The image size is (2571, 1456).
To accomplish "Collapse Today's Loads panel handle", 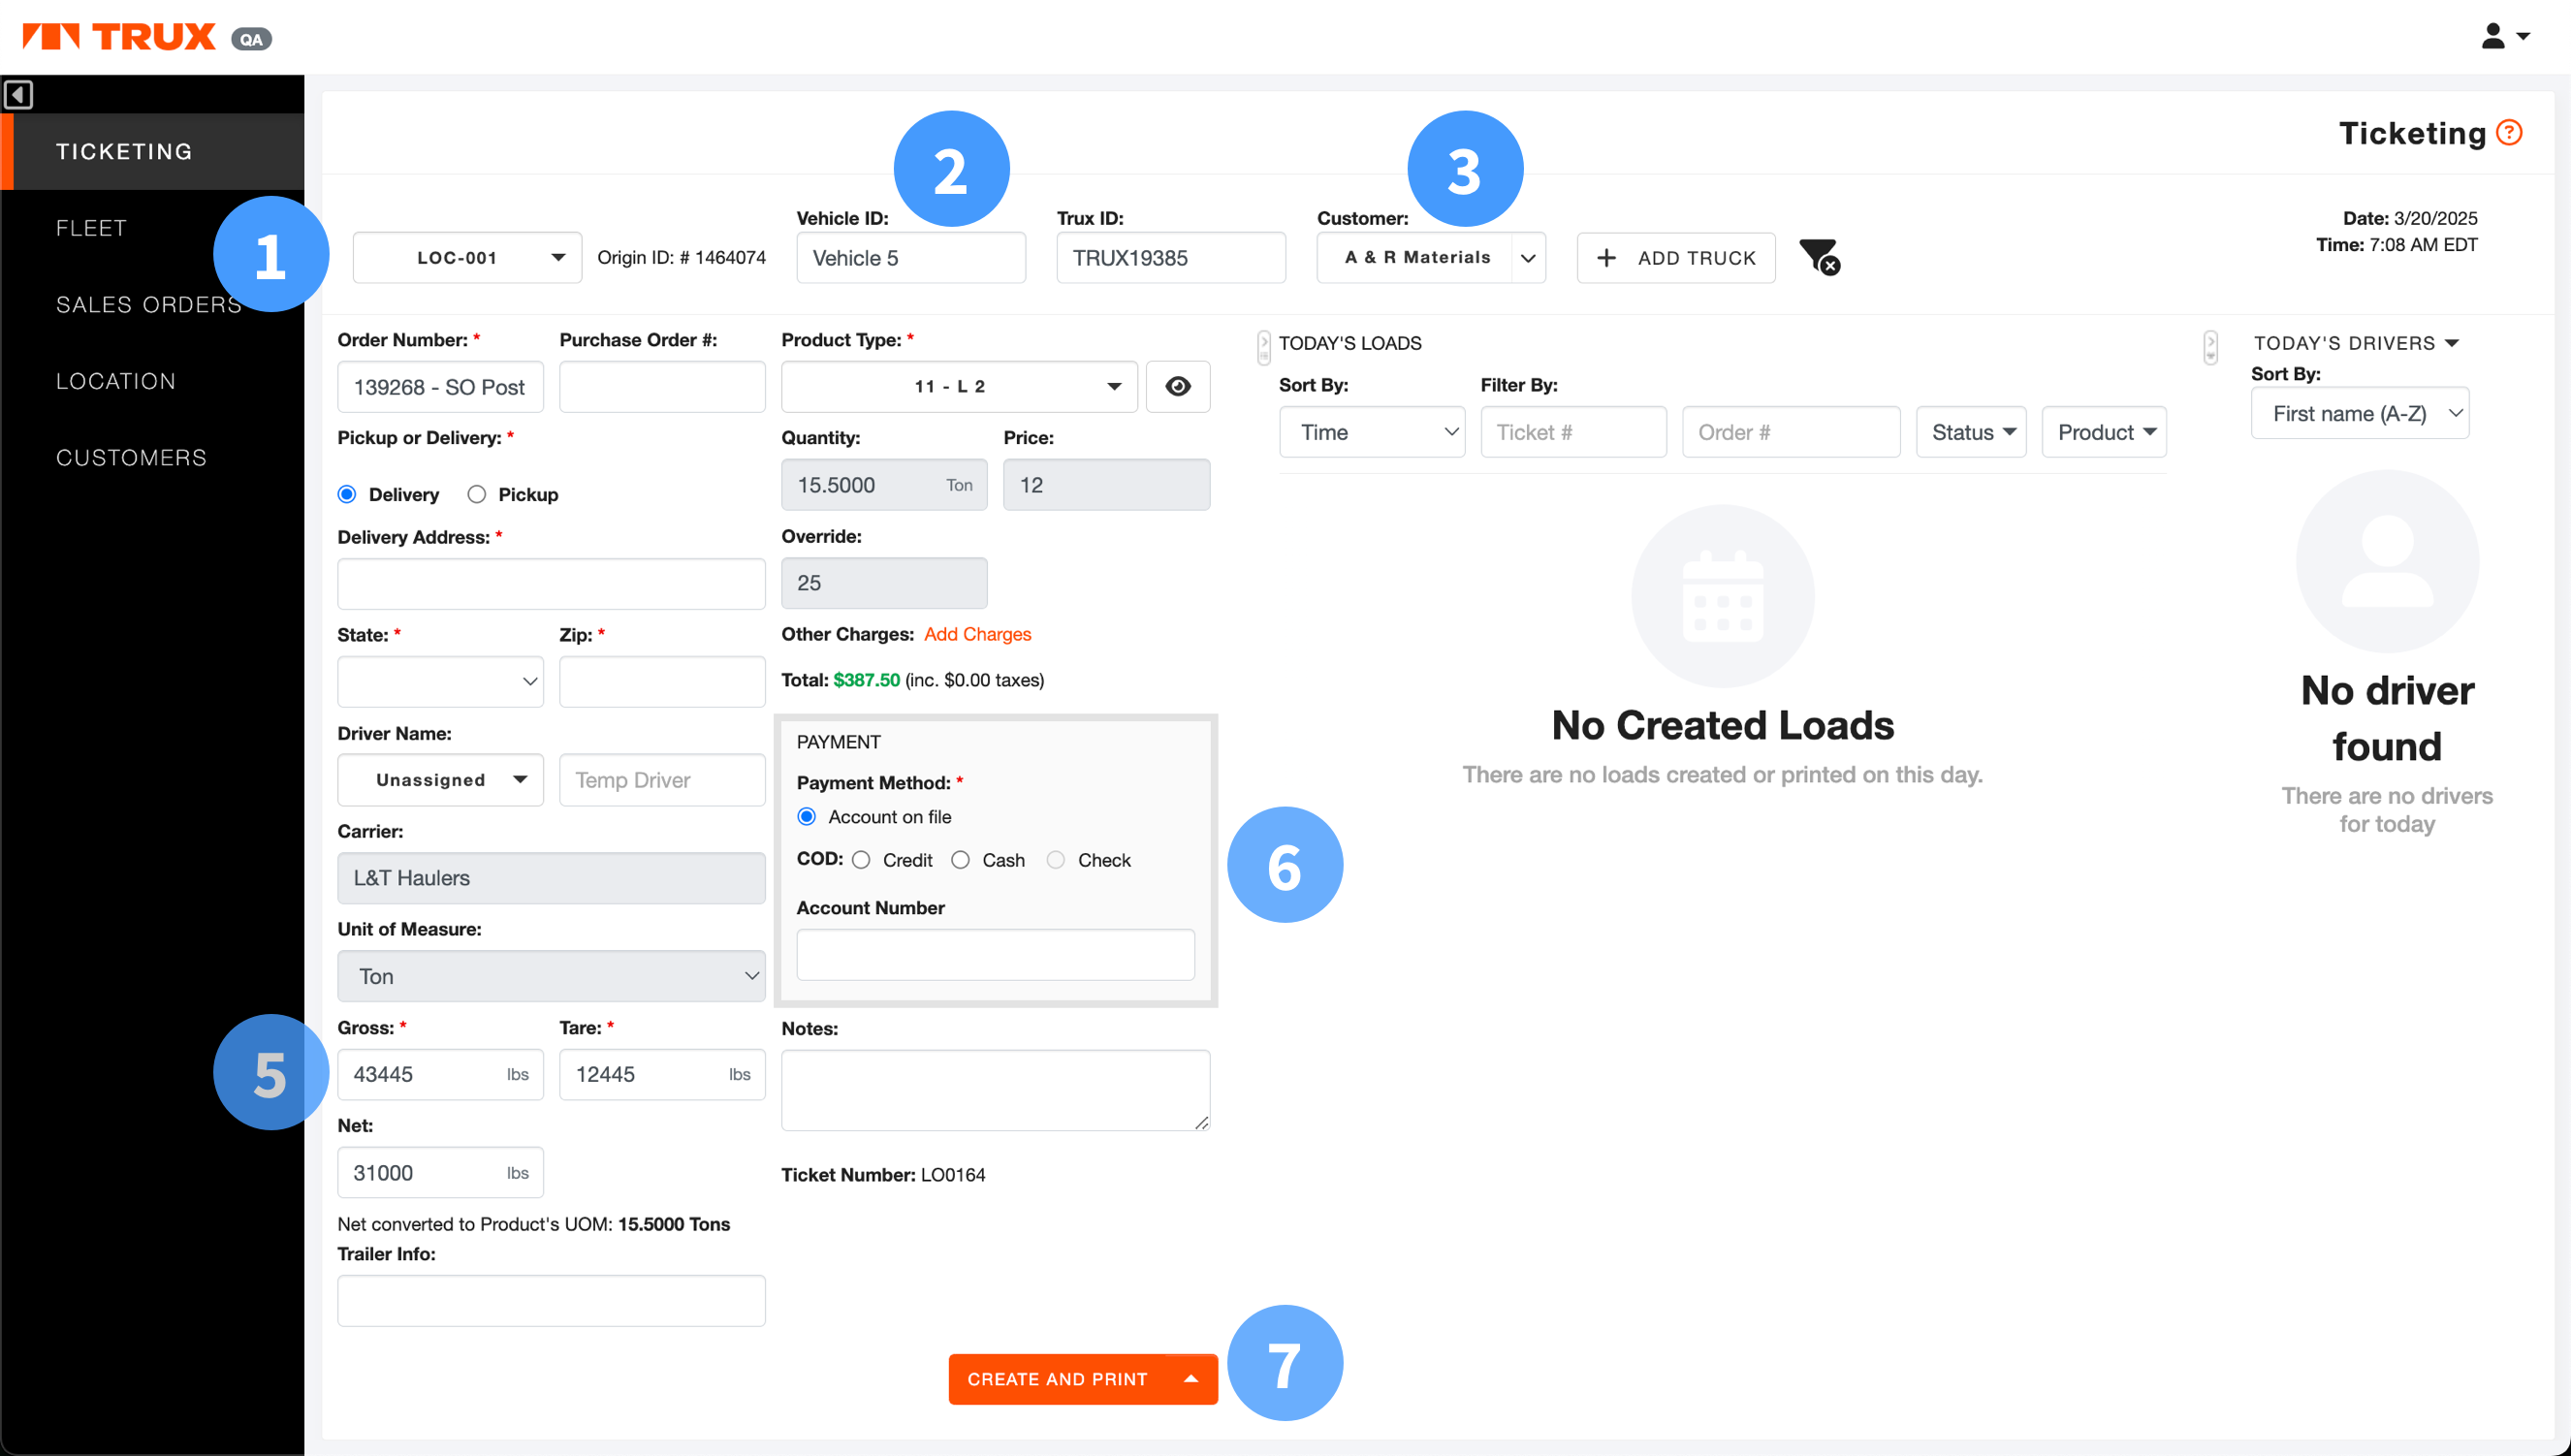I will [1264, 346].
